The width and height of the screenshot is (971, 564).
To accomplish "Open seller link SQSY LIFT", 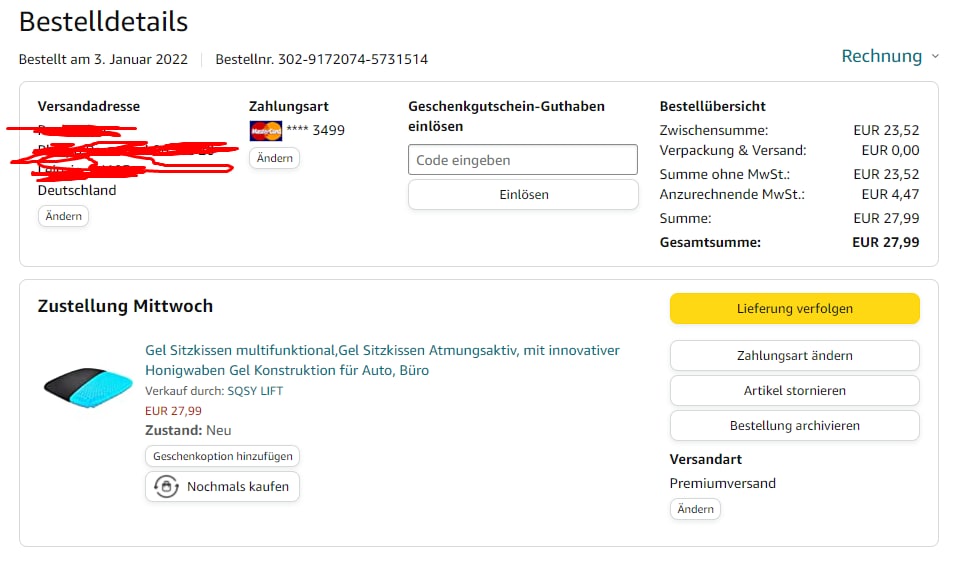I will click(255, 391).
